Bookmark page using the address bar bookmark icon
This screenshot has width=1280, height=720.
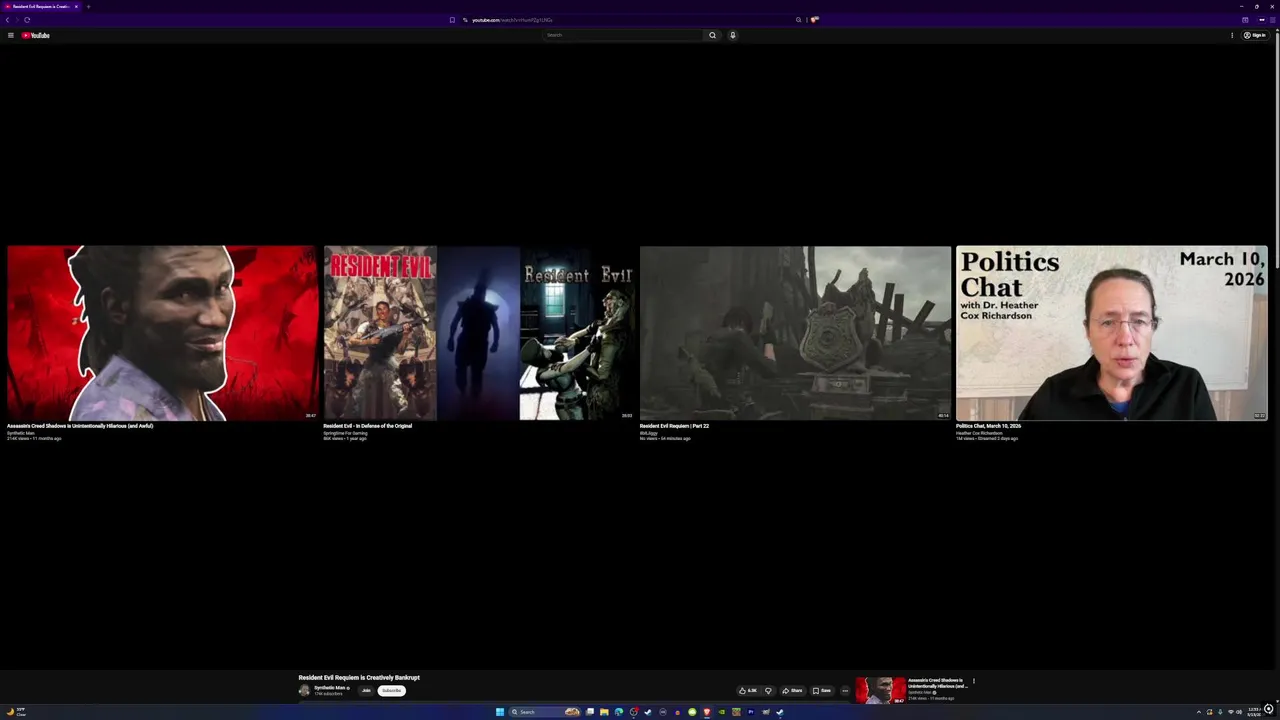point(452,20)
